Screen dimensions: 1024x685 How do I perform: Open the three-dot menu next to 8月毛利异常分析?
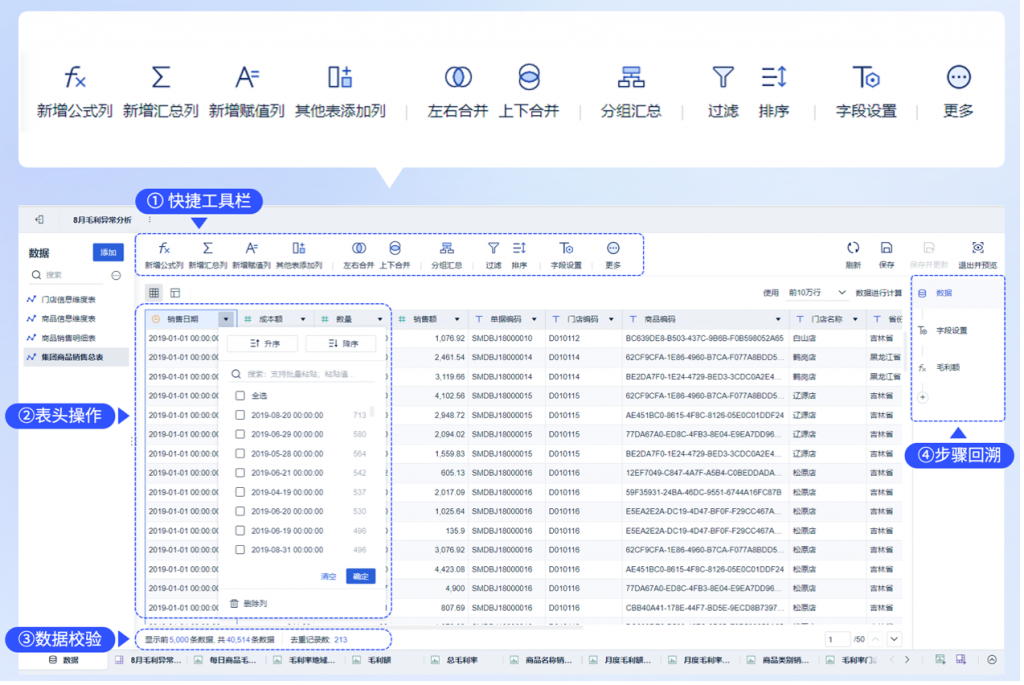click(150, 220)
